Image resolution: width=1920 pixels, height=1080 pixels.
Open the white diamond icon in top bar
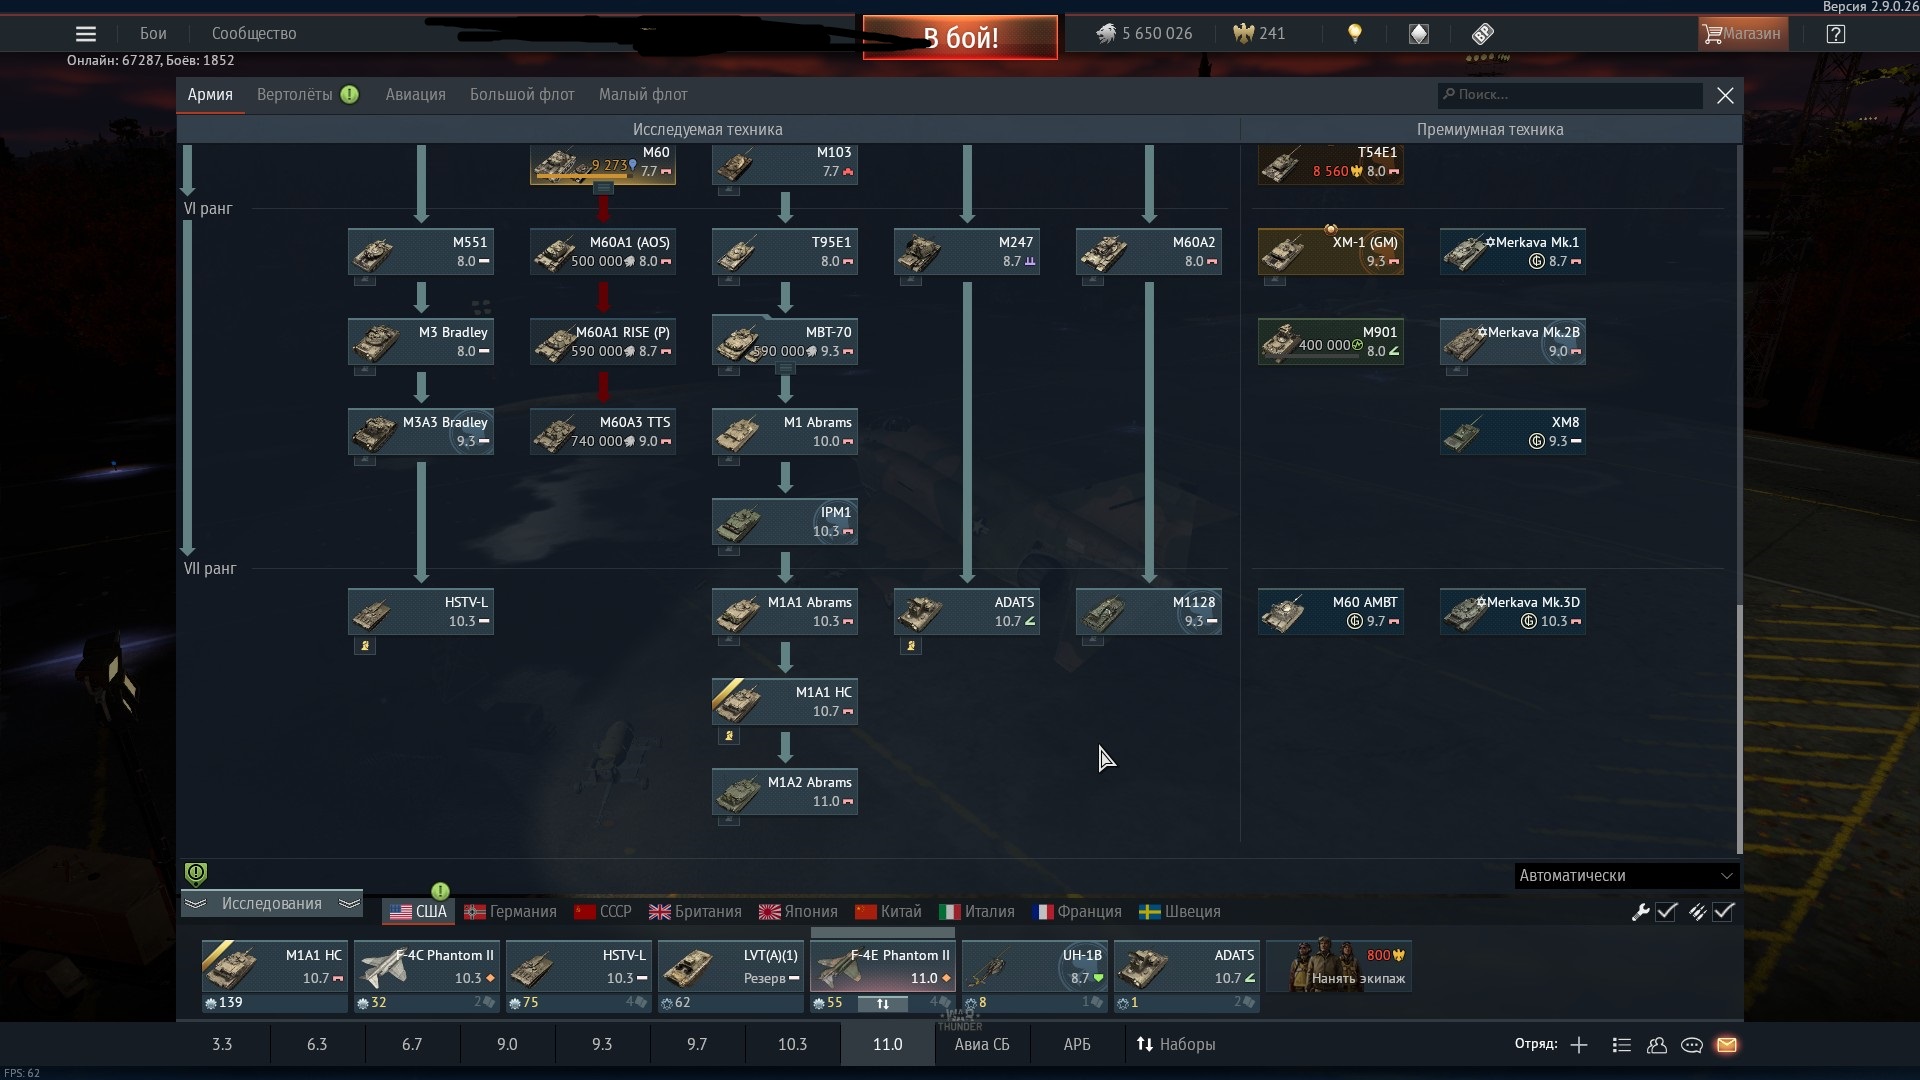click(x=1419, y=34)
